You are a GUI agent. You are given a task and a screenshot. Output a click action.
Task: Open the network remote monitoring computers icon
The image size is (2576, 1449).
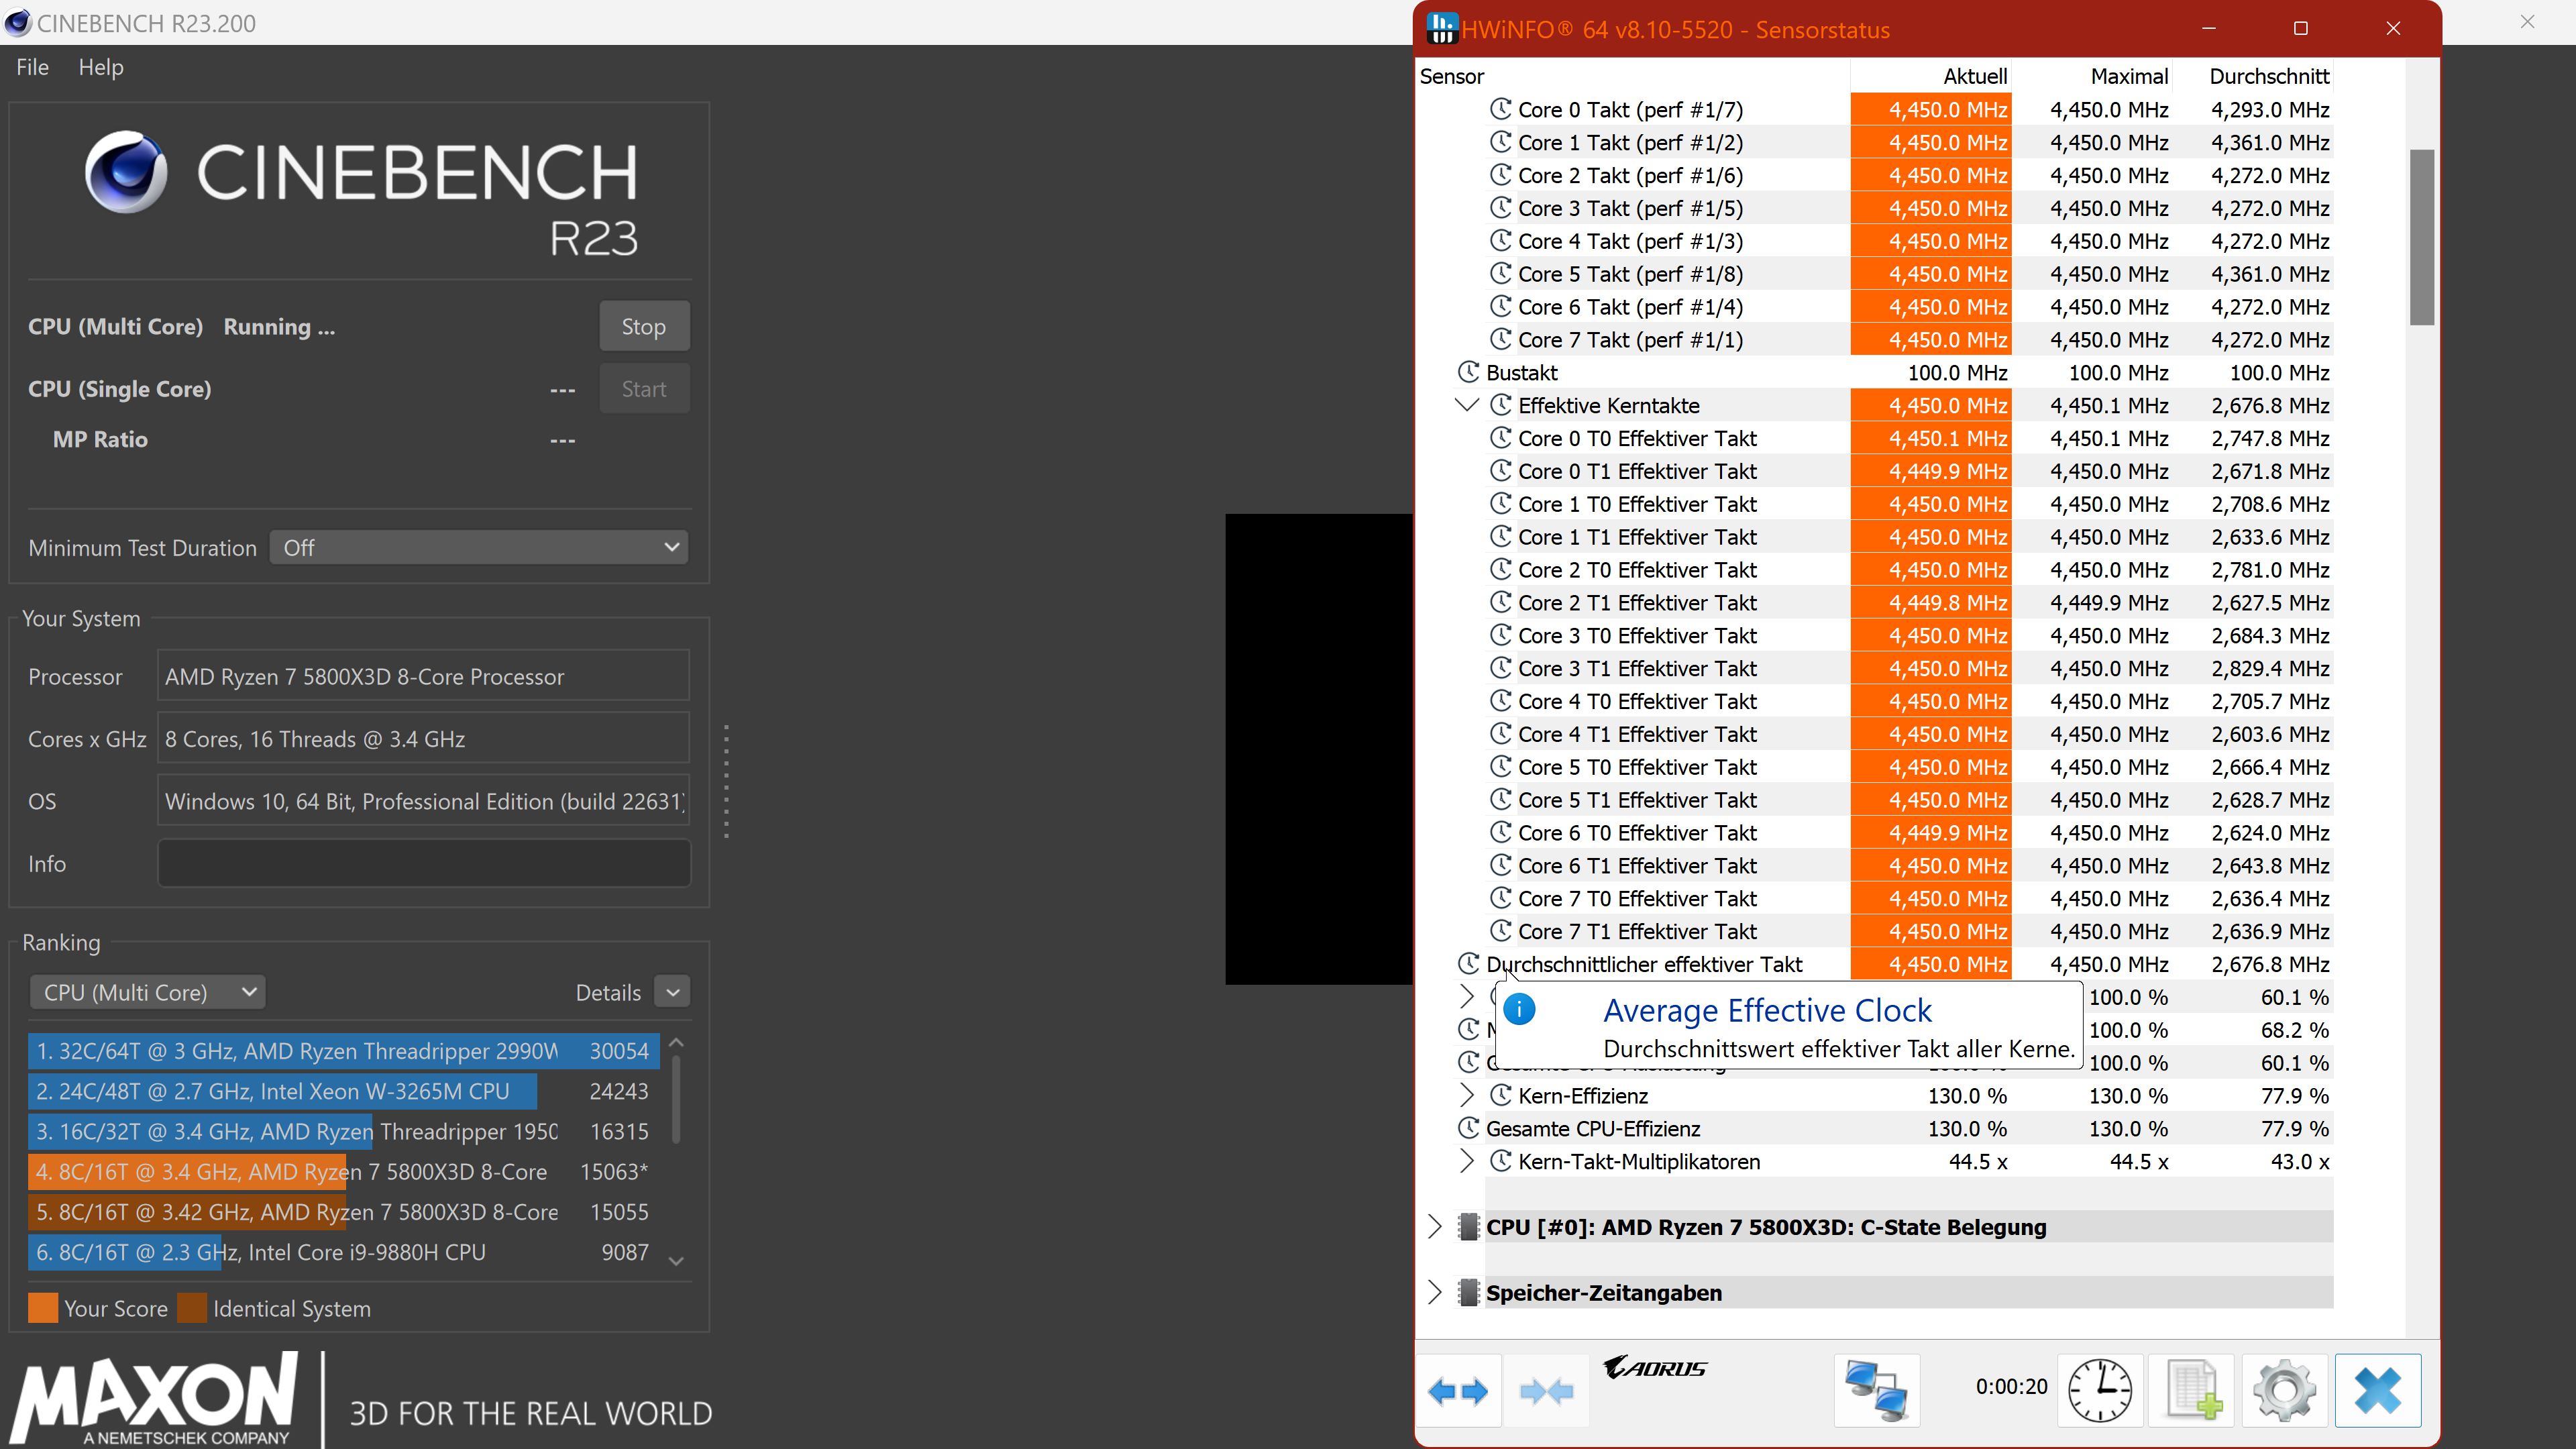1876,1390
